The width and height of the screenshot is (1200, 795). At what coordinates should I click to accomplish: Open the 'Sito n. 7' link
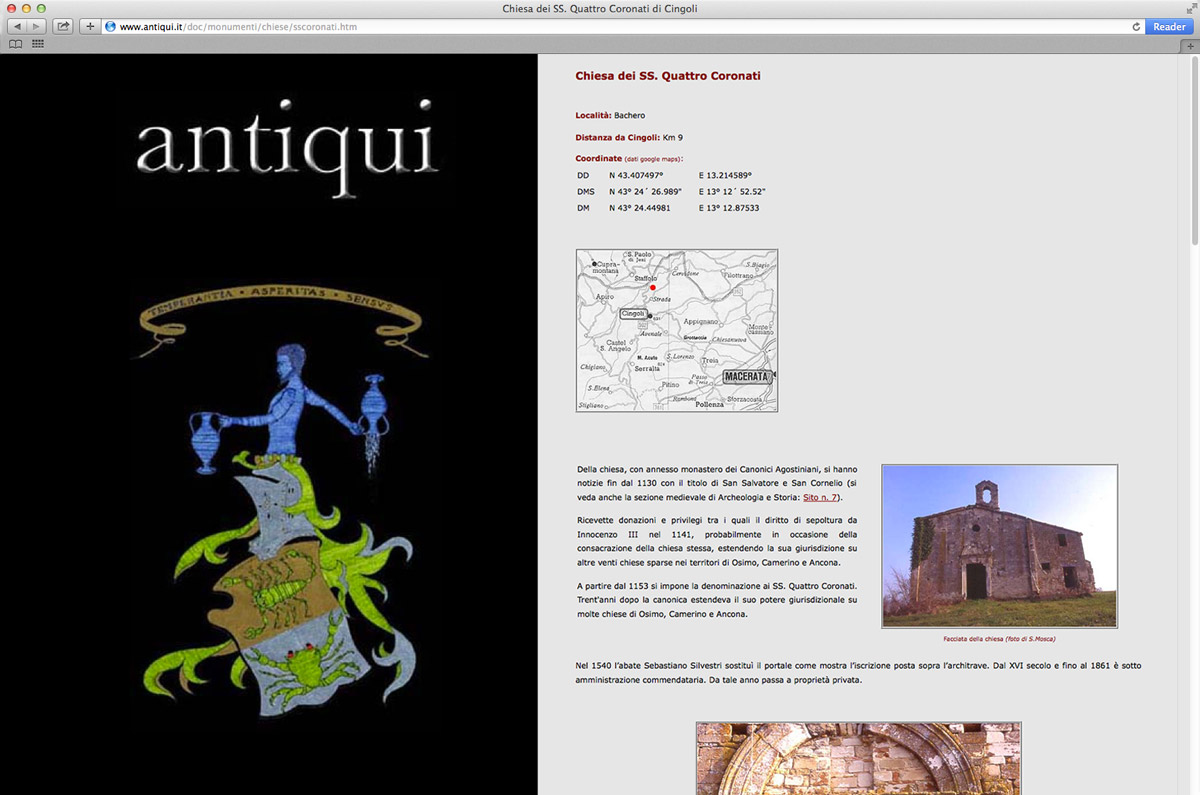pyautogui.click(x=822, y=497)
